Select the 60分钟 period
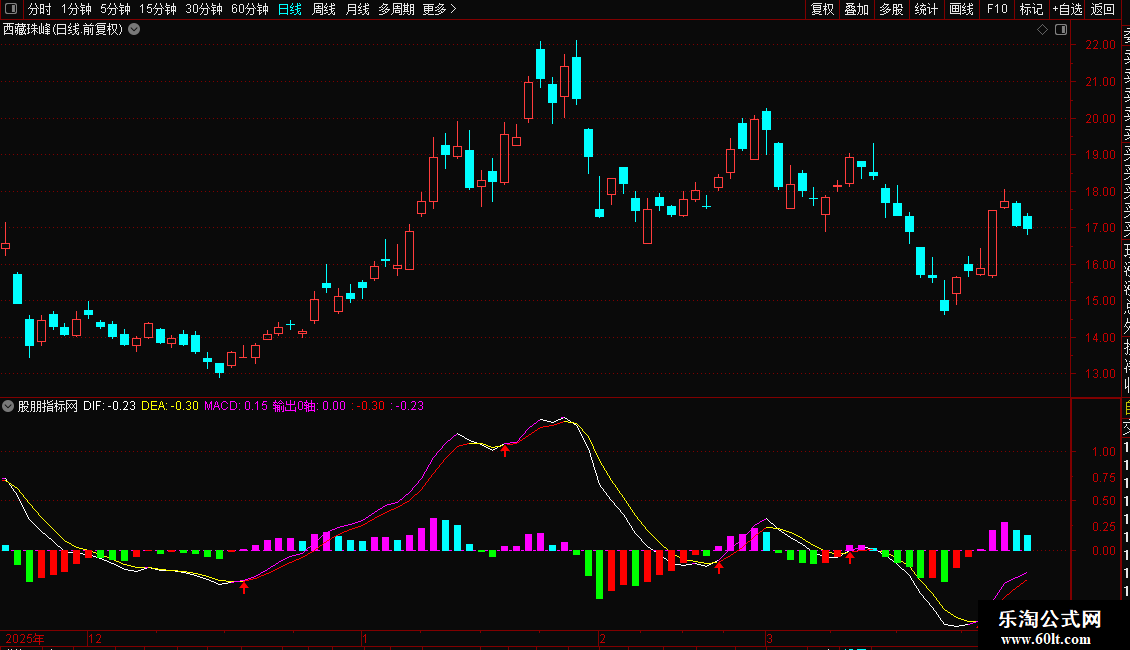1130x650 pixels. (x=249, y=9)
